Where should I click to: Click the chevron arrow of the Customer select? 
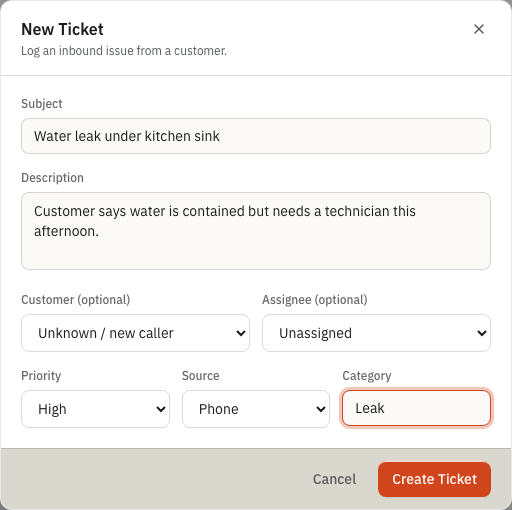coord(241,333)
